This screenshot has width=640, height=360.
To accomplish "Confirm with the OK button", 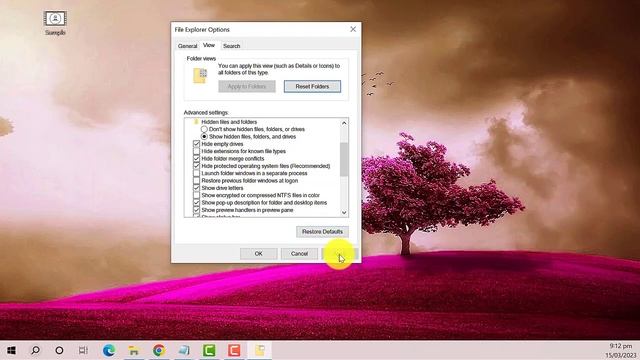I will tap(258, 254).
